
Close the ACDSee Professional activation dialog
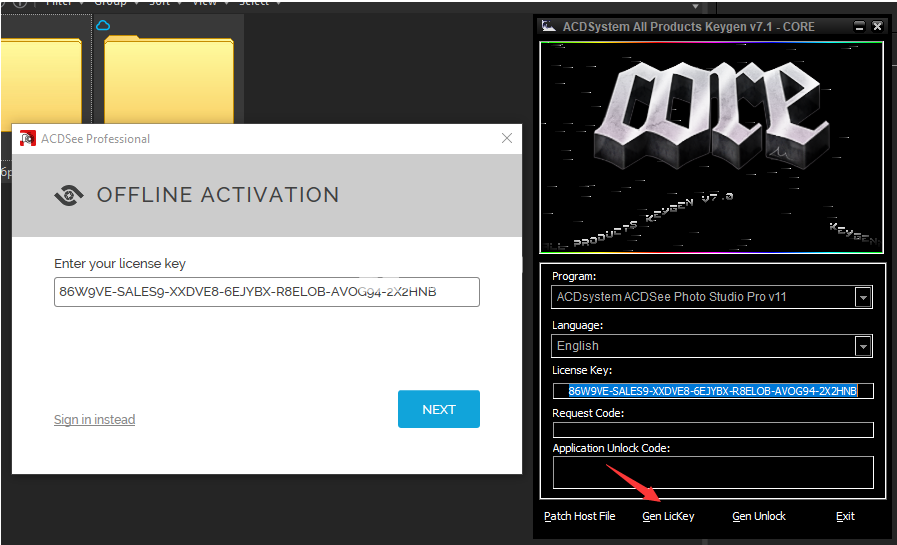(507, 138)
